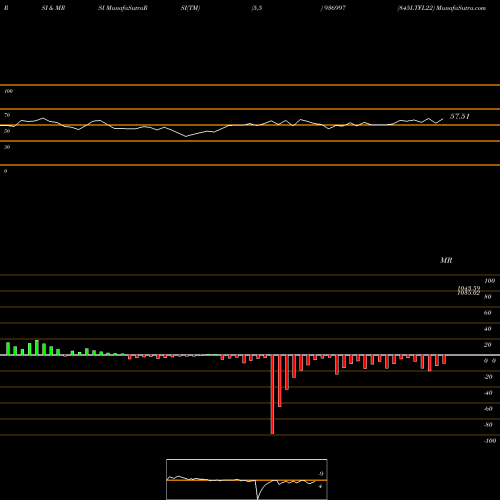
Task: Click the RSI value 57.51 label
Action: pos(460,116)
